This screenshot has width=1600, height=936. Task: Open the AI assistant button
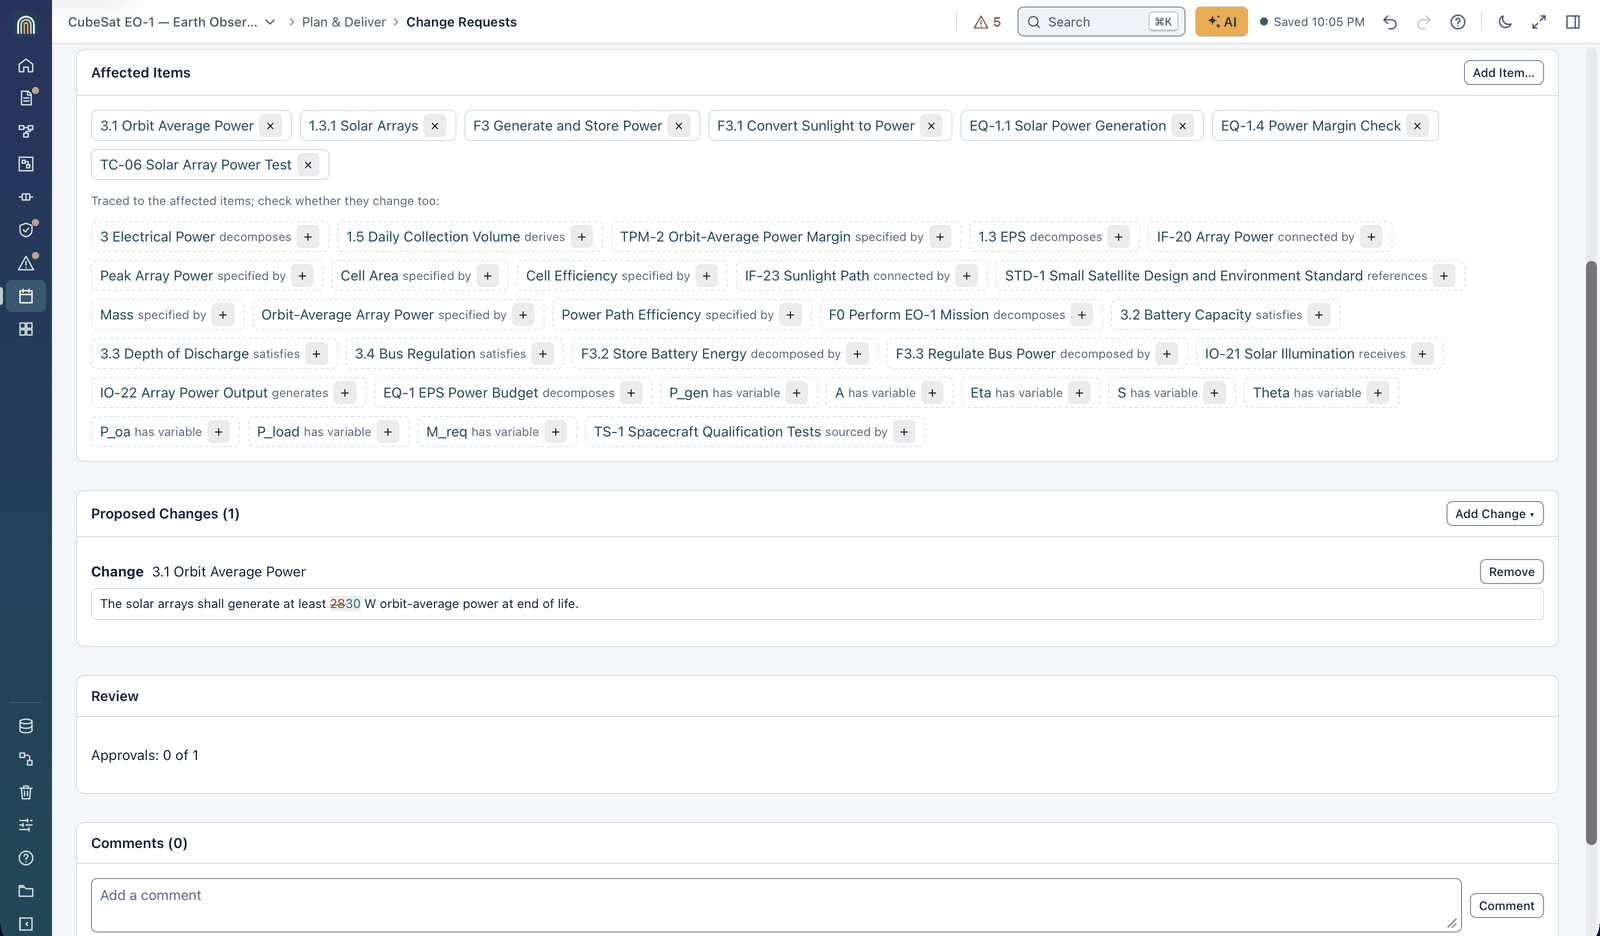[1221, 22]
